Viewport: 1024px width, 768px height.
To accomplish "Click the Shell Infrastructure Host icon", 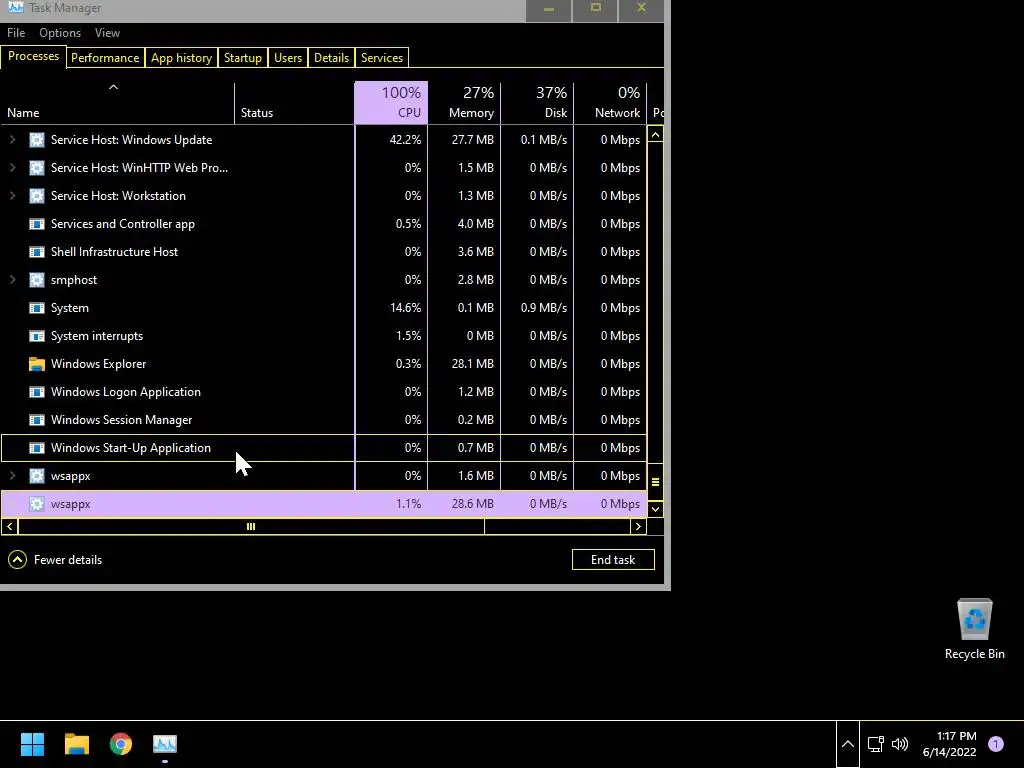I will [x=37, y=252].
